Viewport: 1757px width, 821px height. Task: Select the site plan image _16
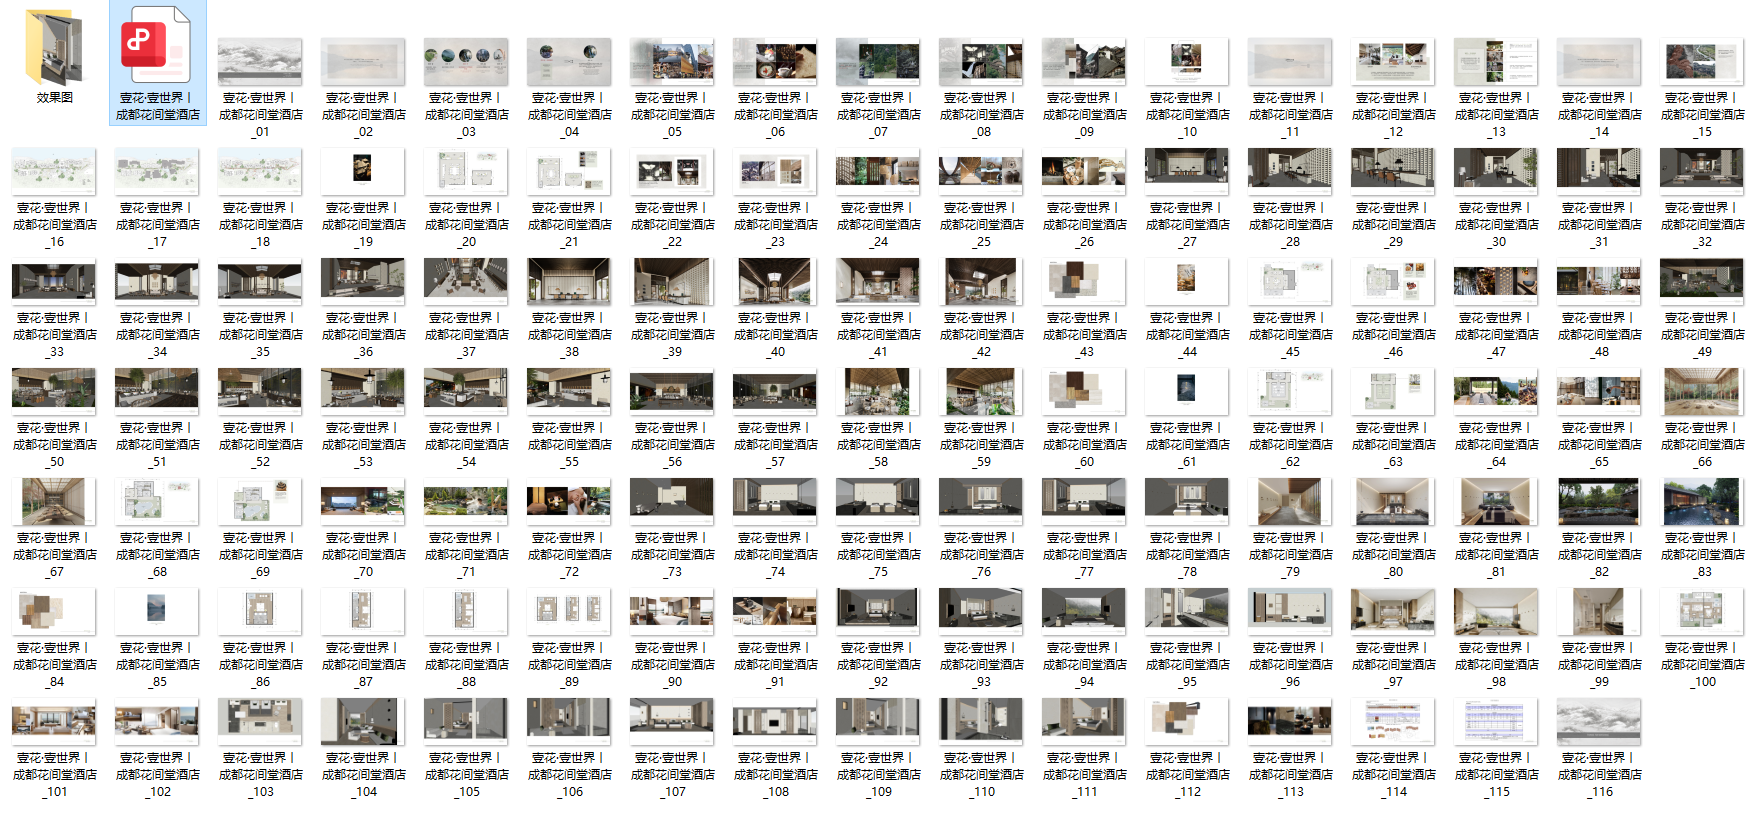point(54,172)
